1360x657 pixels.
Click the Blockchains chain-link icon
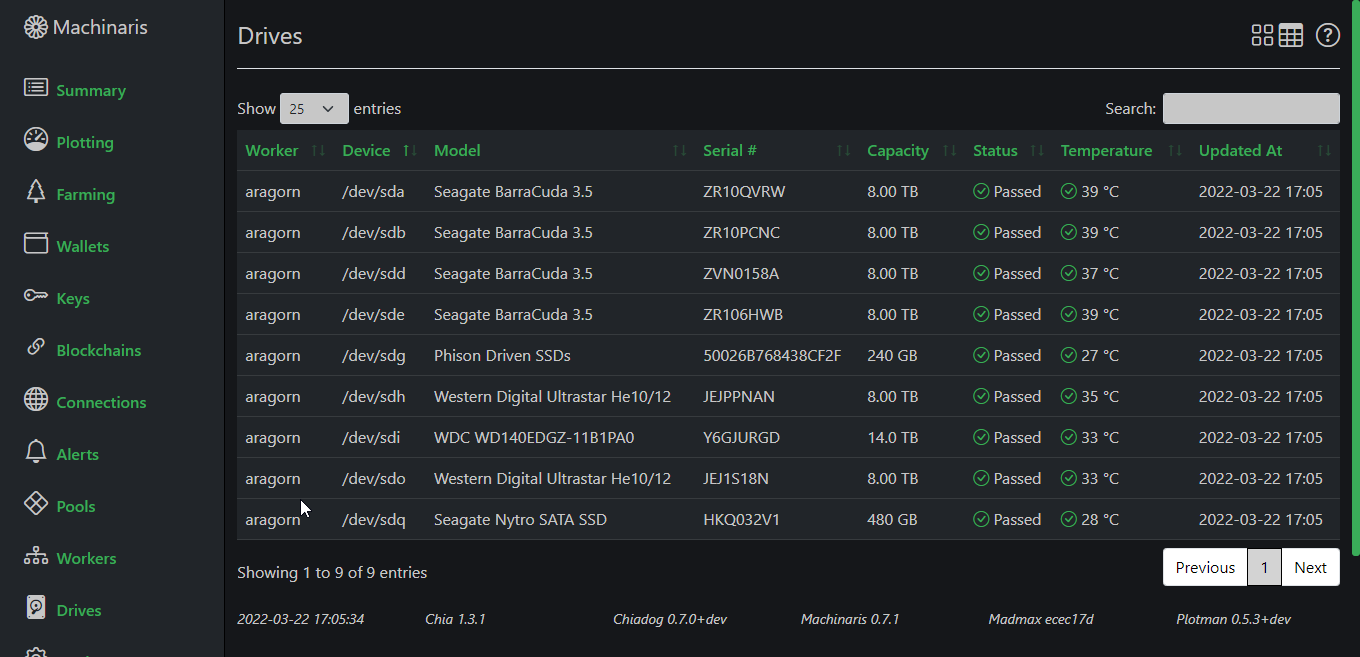point(36,347)
